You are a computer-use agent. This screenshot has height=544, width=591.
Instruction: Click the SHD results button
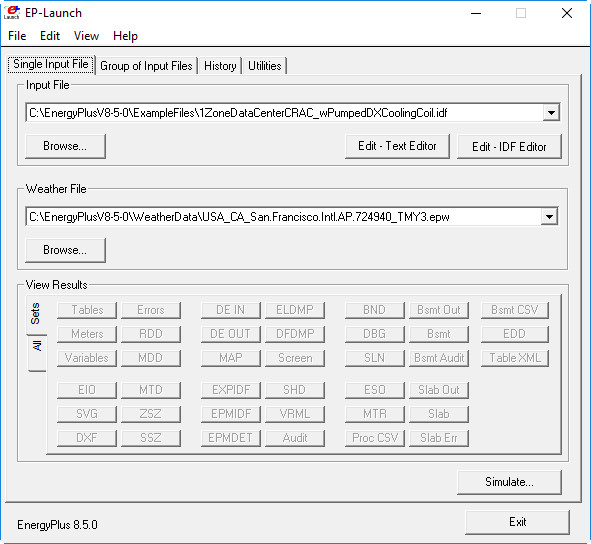pos(295,390)
